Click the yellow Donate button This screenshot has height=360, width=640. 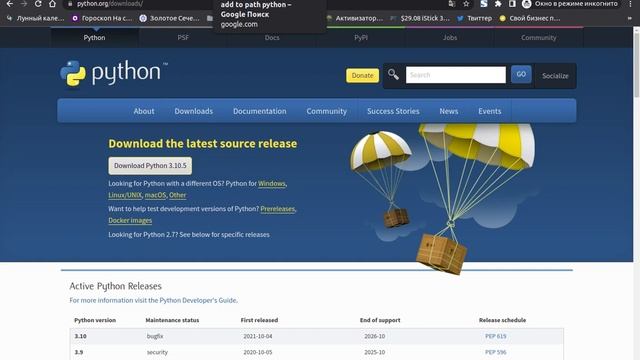click(362, 76)
